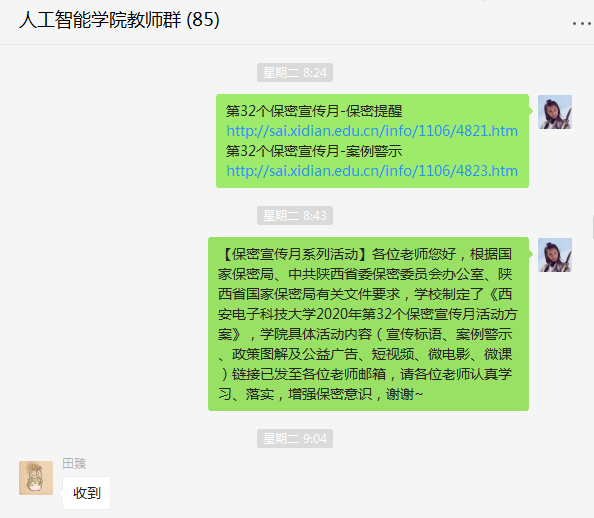Click the chat scrollbar at right edge
594x518 pixels.
coord(592,227)
